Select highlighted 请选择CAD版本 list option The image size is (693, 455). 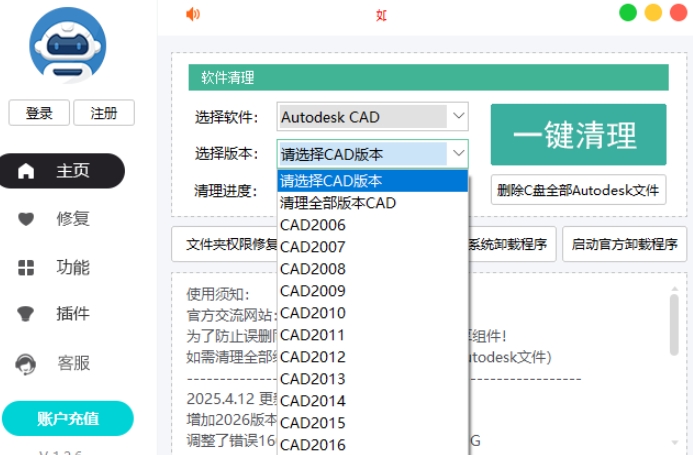pyautogui.click(x=373, y=181)
